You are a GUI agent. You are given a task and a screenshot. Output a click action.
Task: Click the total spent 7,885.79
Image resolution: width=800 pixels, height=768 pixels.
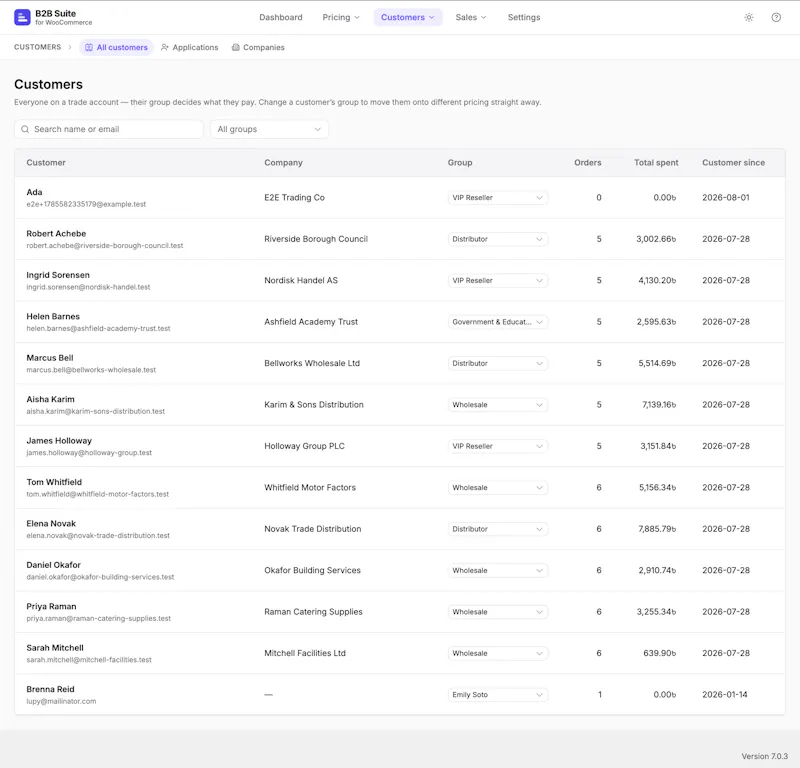[657, 529]
